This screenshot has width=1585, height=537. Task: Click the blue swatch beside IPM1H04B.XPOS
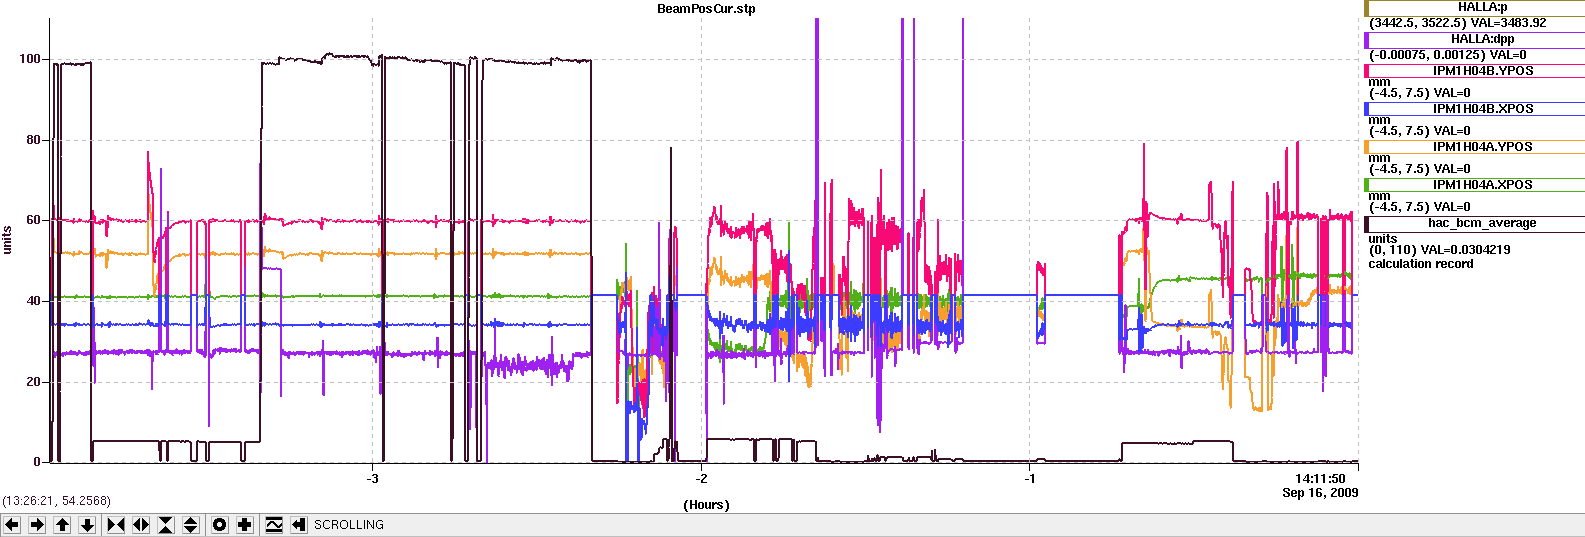1368,109
